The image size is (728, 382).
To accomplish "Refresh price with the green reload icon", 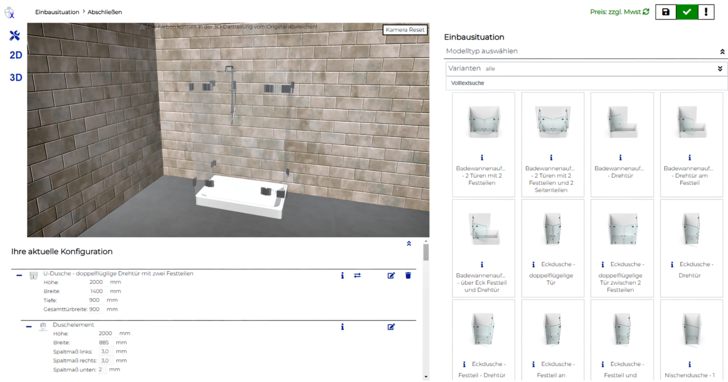I will 646,12.
